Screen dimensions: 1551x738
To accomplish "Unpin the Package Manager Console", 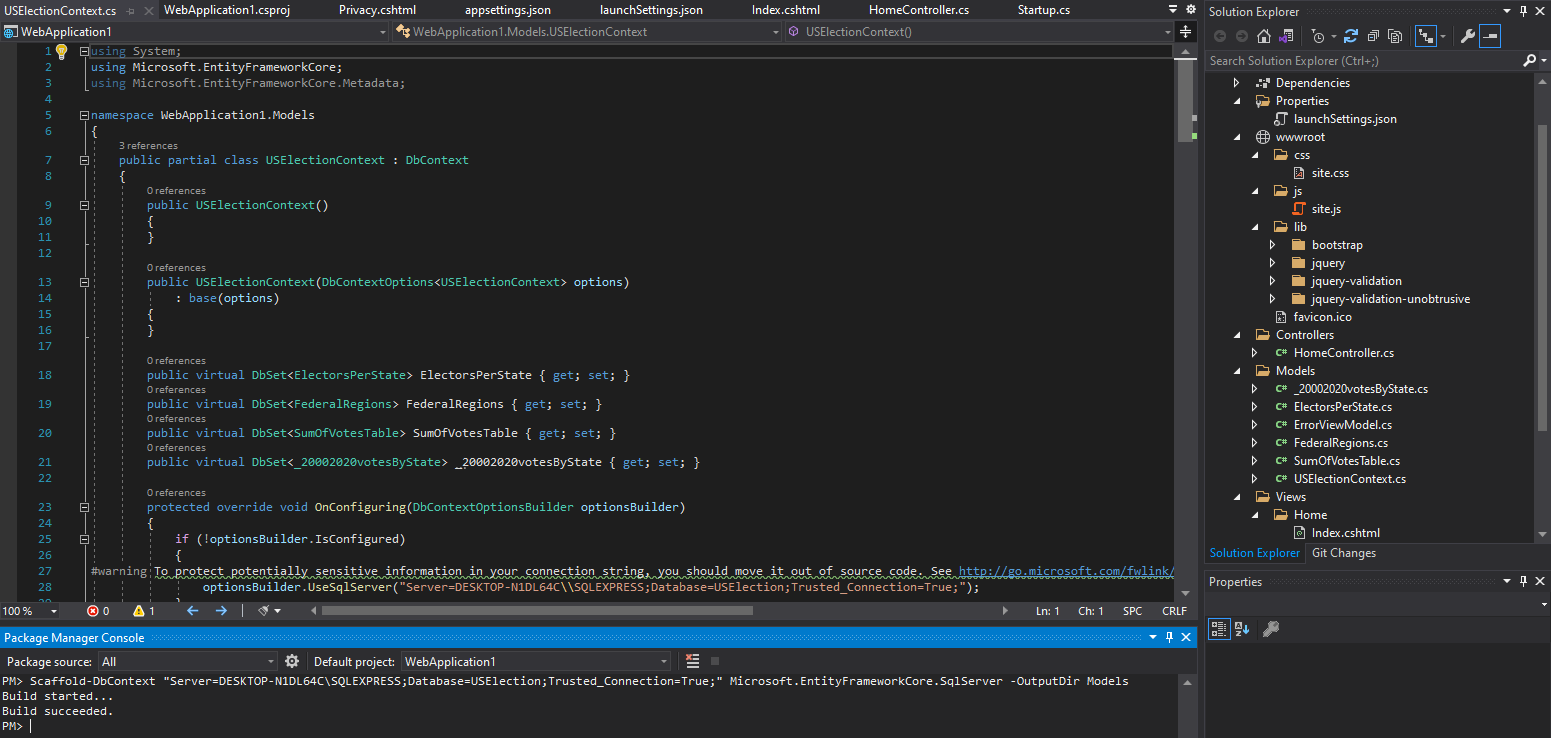I will [1168, 637].
